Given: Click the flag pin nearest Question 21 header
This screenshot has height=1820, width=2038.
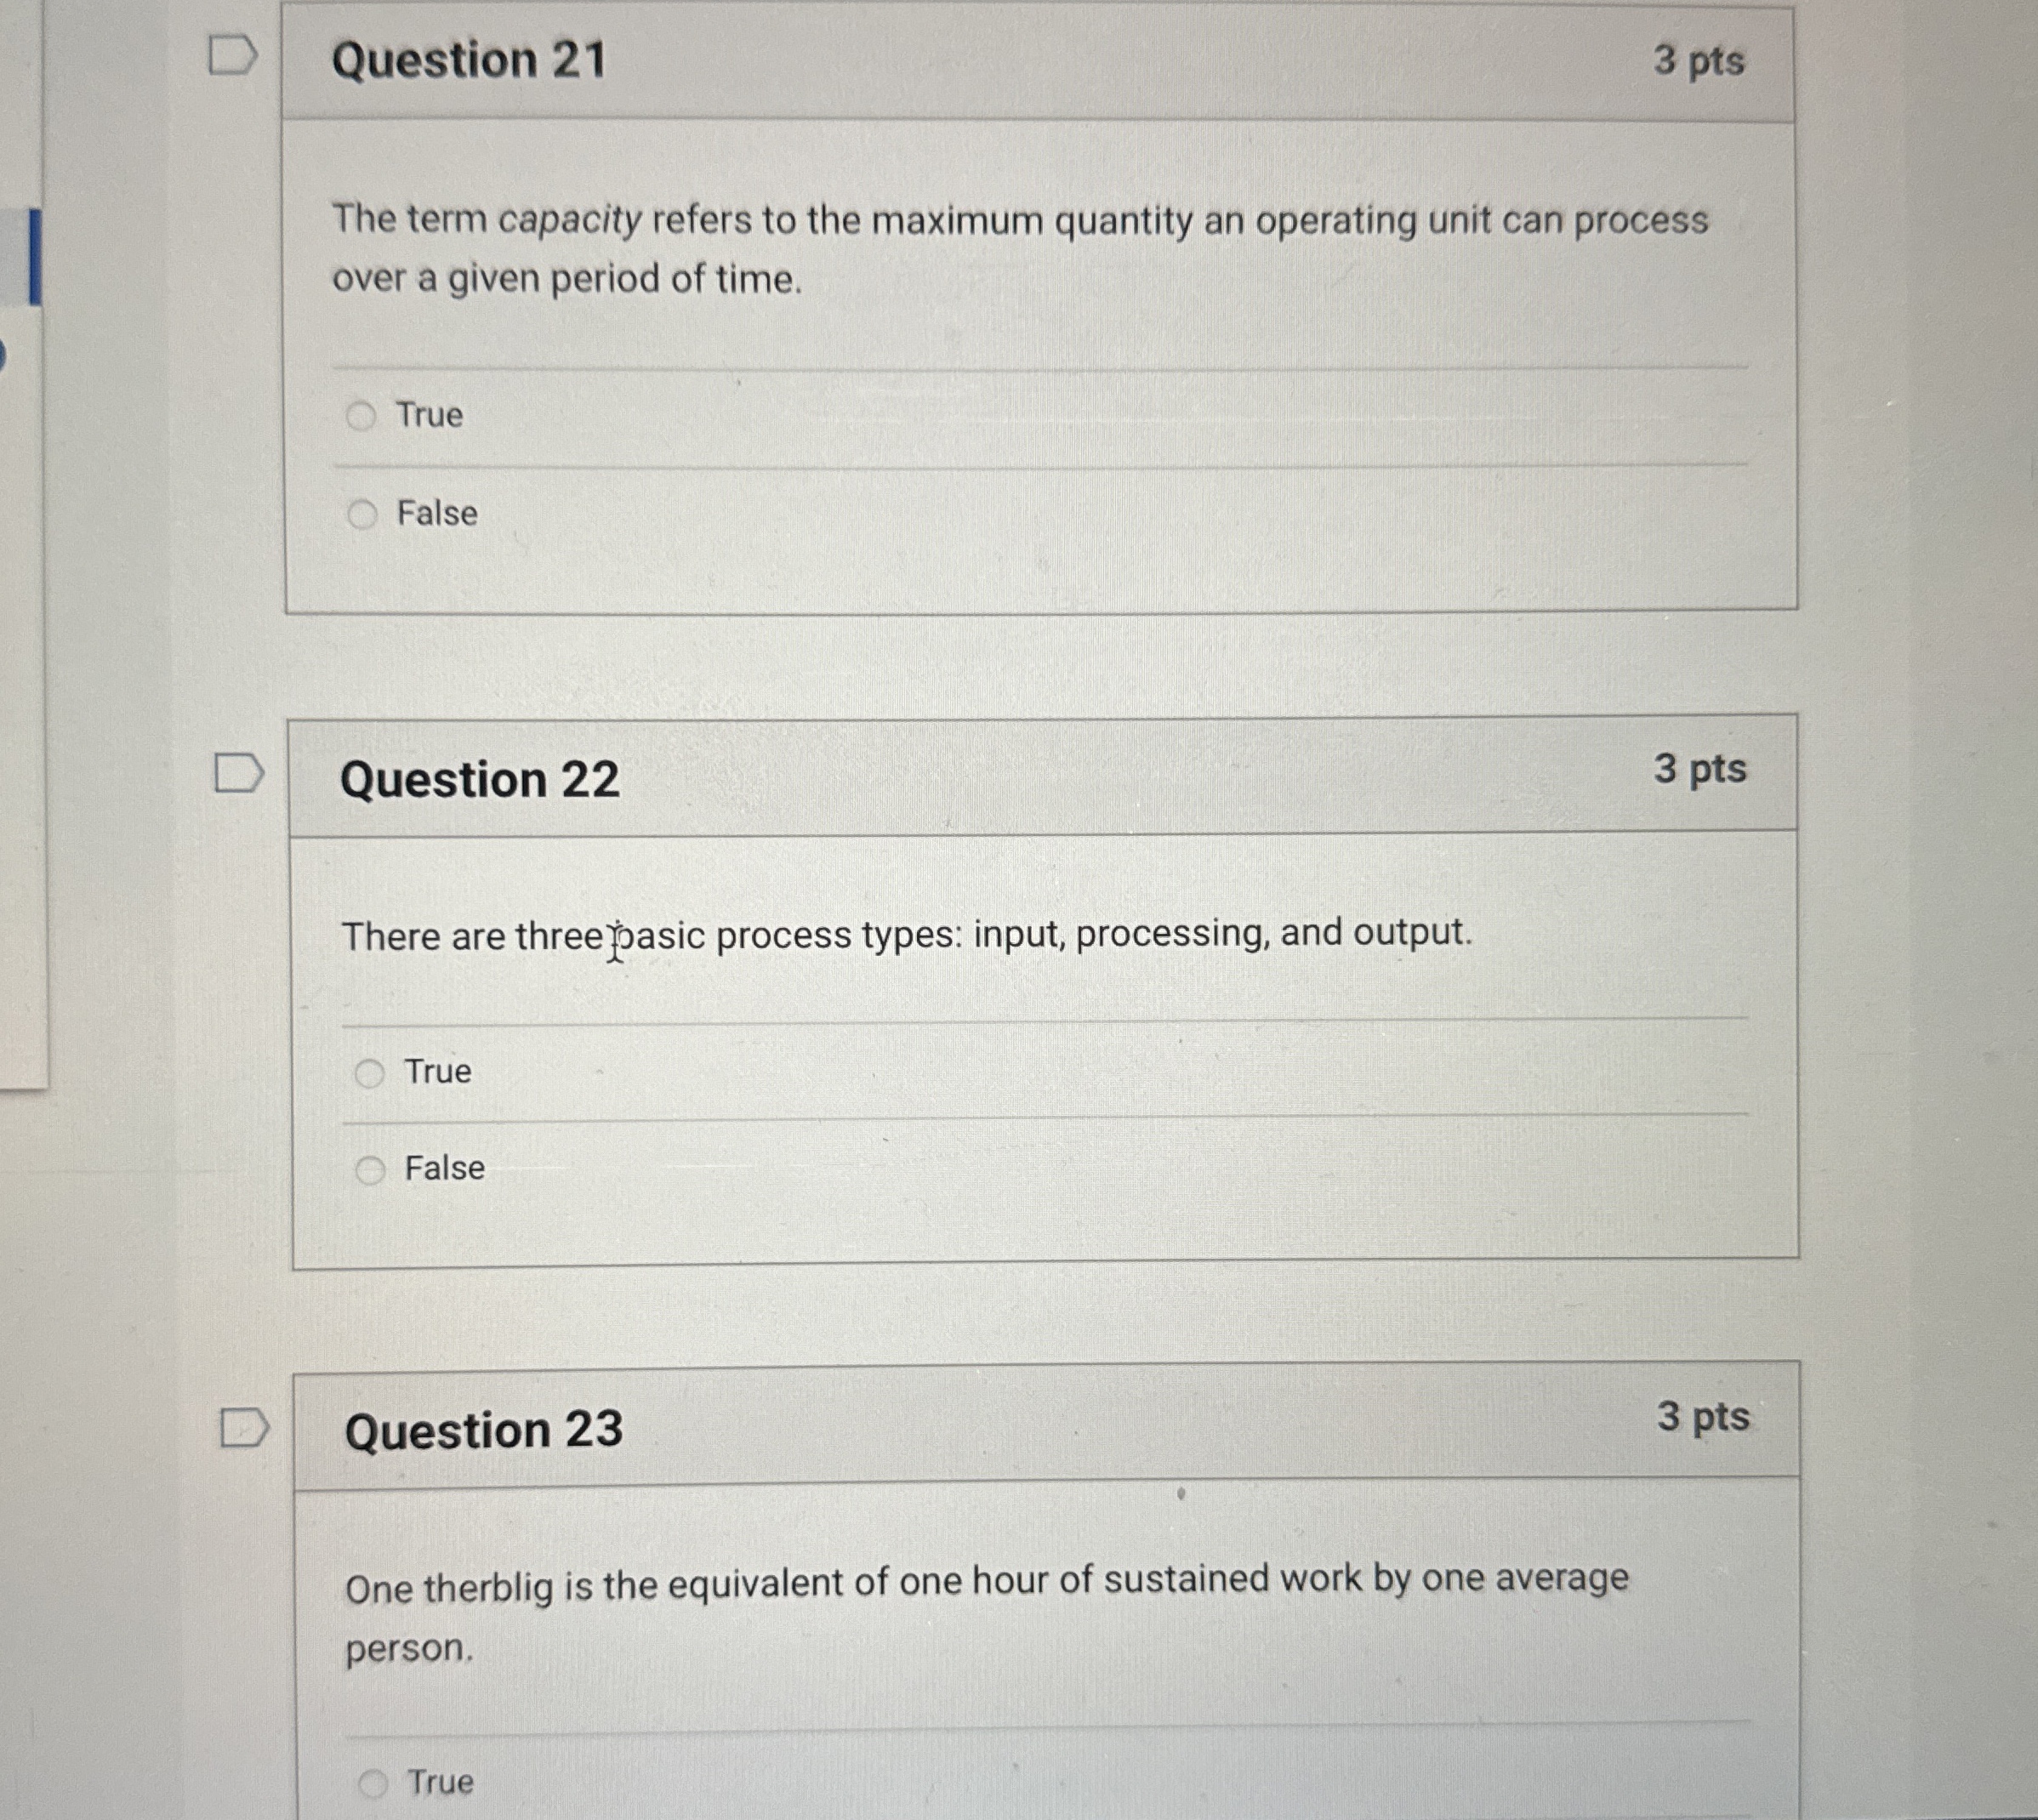Looking at the screenshot, I should (x=233, y=57).
